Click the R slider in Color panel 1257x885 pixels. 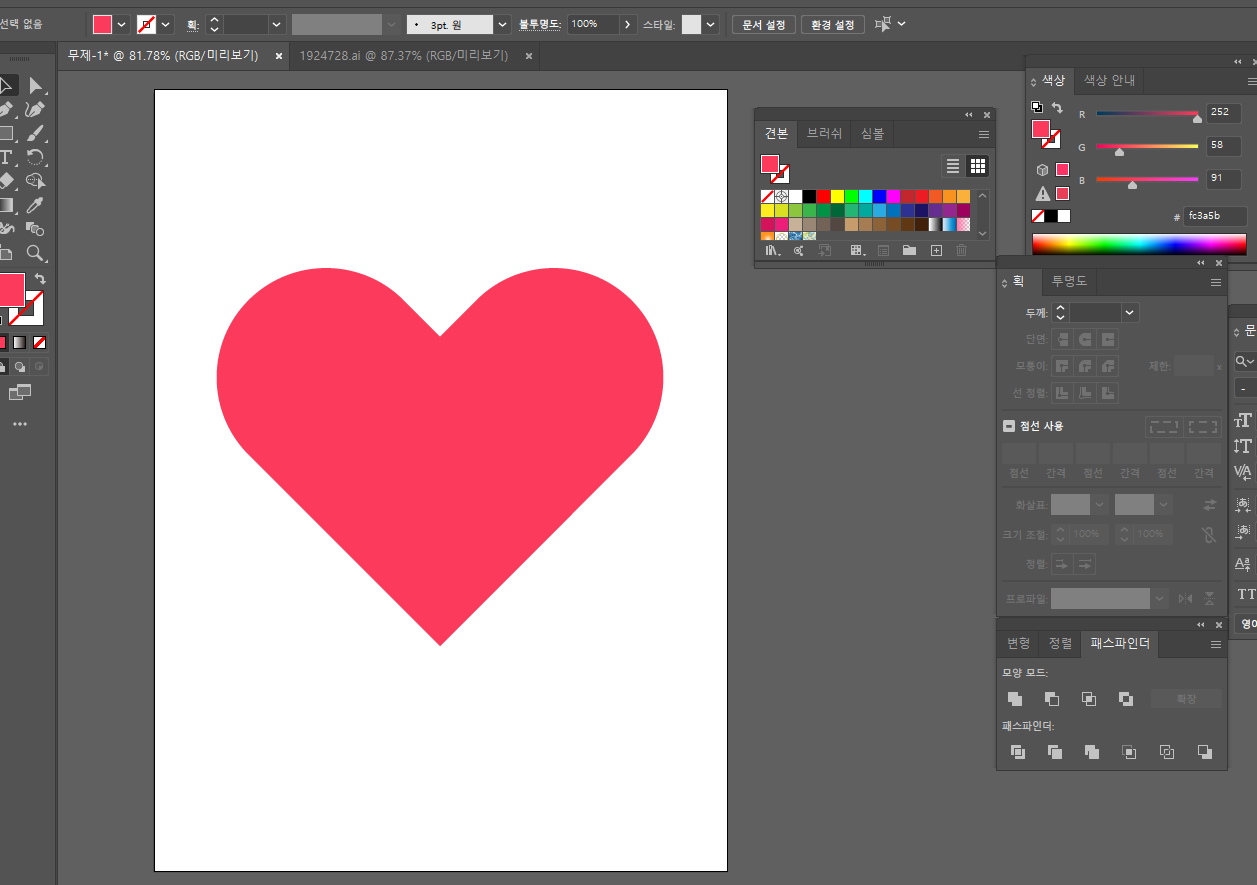[x=1147, y=114]
